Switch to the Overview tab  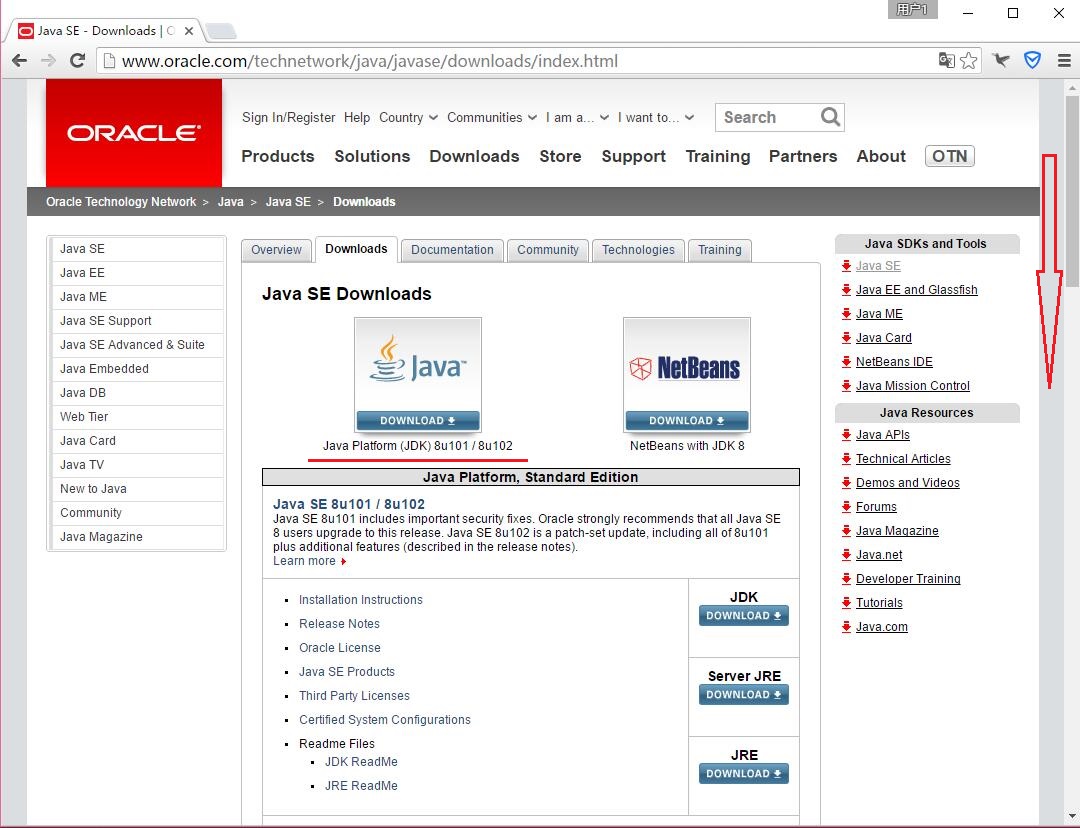(276, 250)
